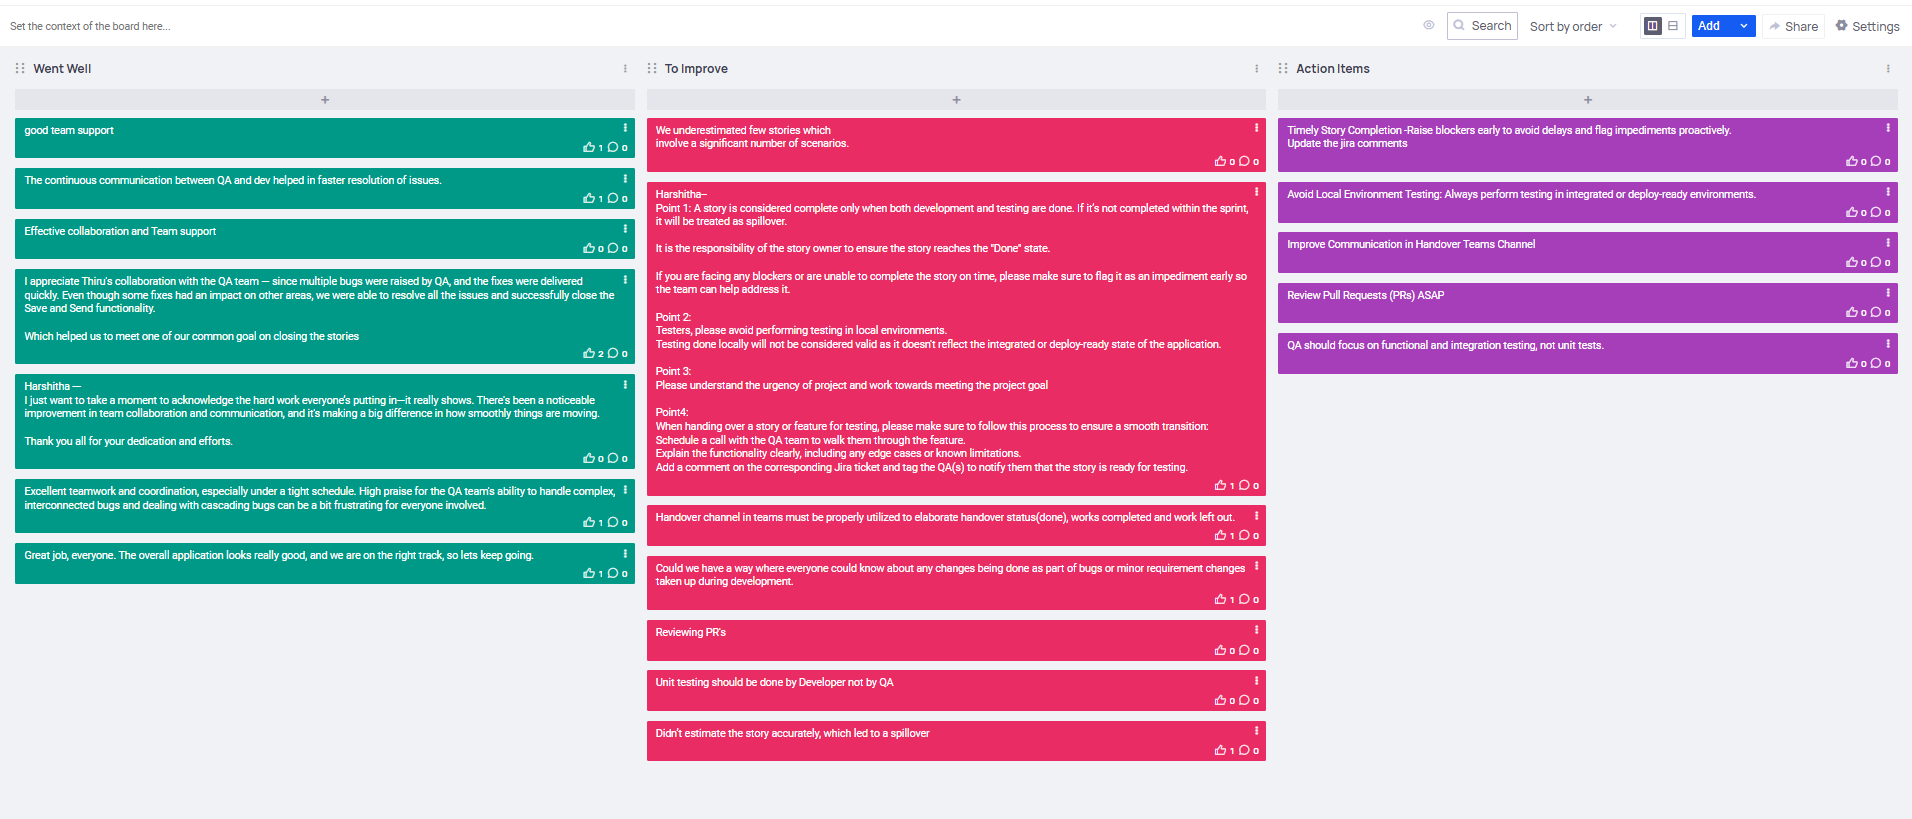1912x819 pixels.
Task: Open the Action Items column options menu
Action: click(x=1888, y=69)
